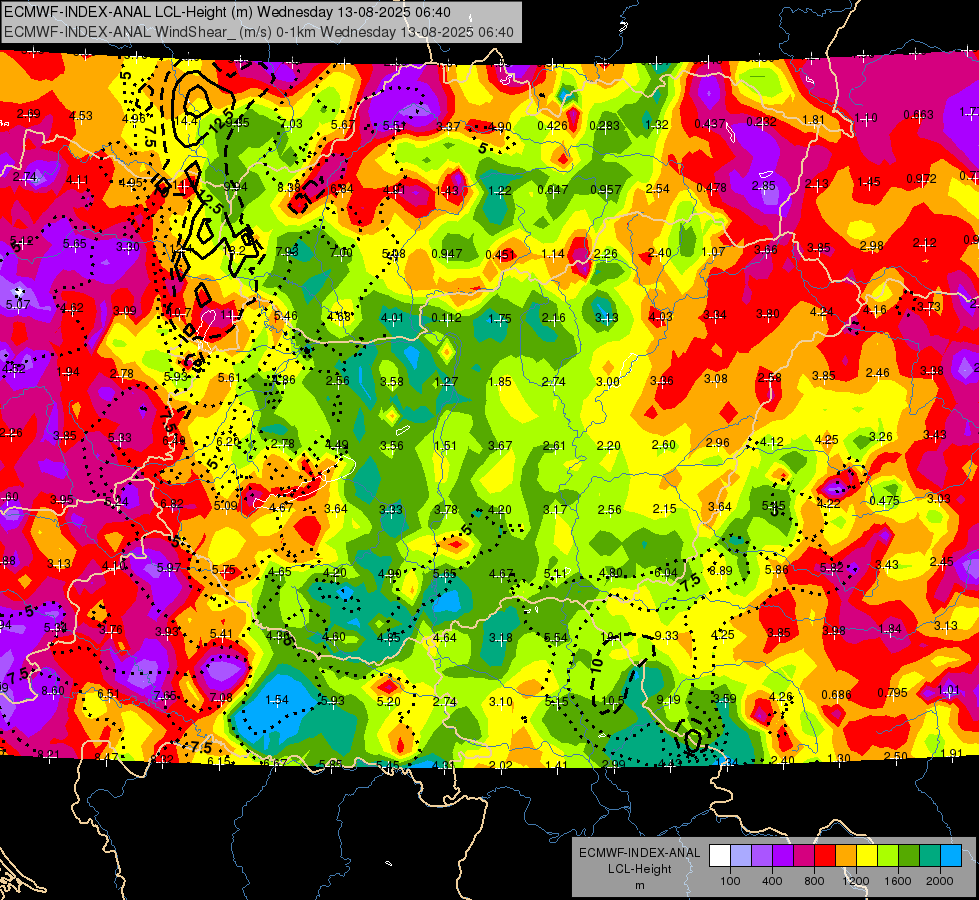Screen dimensions: 979x900
Task: Select the yellow legend swatch
Action: tap(867, 856)
